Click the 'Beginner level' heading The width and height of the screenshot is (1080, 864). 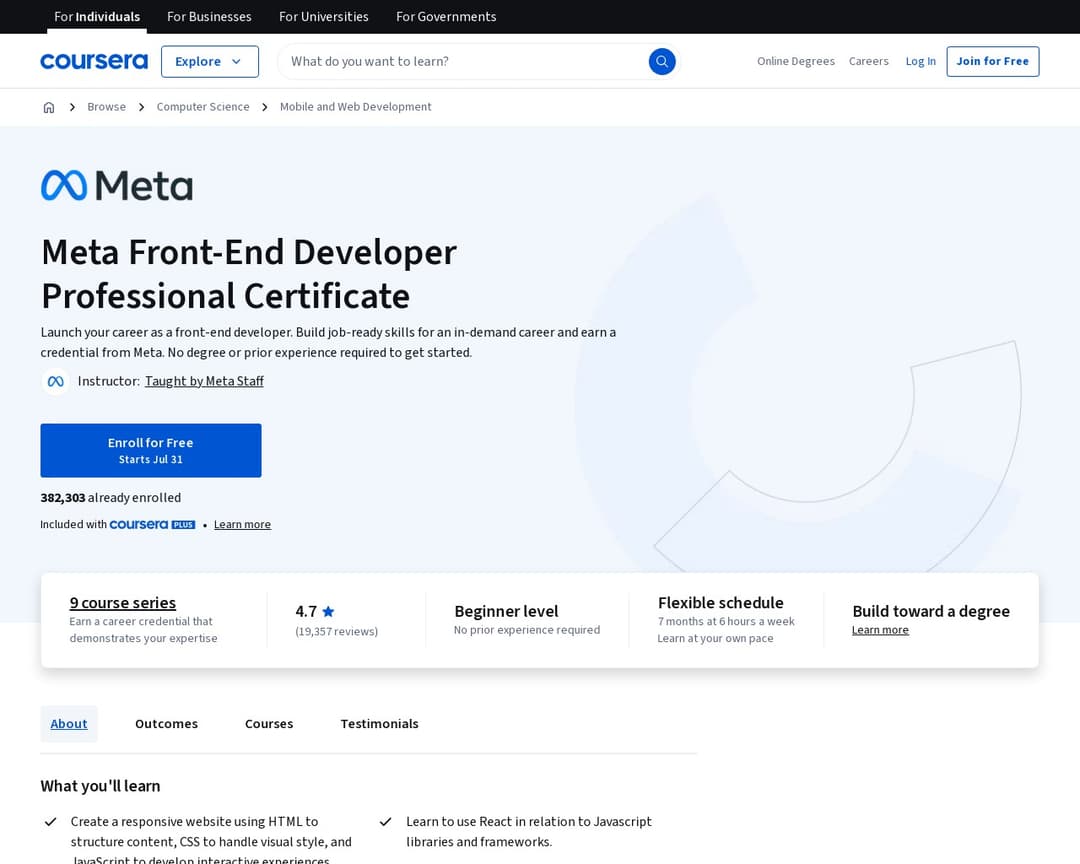(506, 611)
